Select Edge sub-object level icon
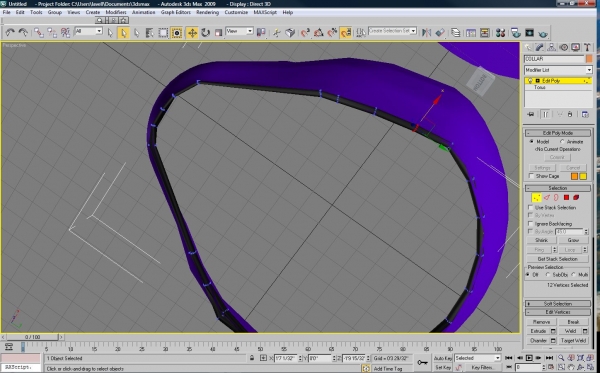 click(547, 197)
